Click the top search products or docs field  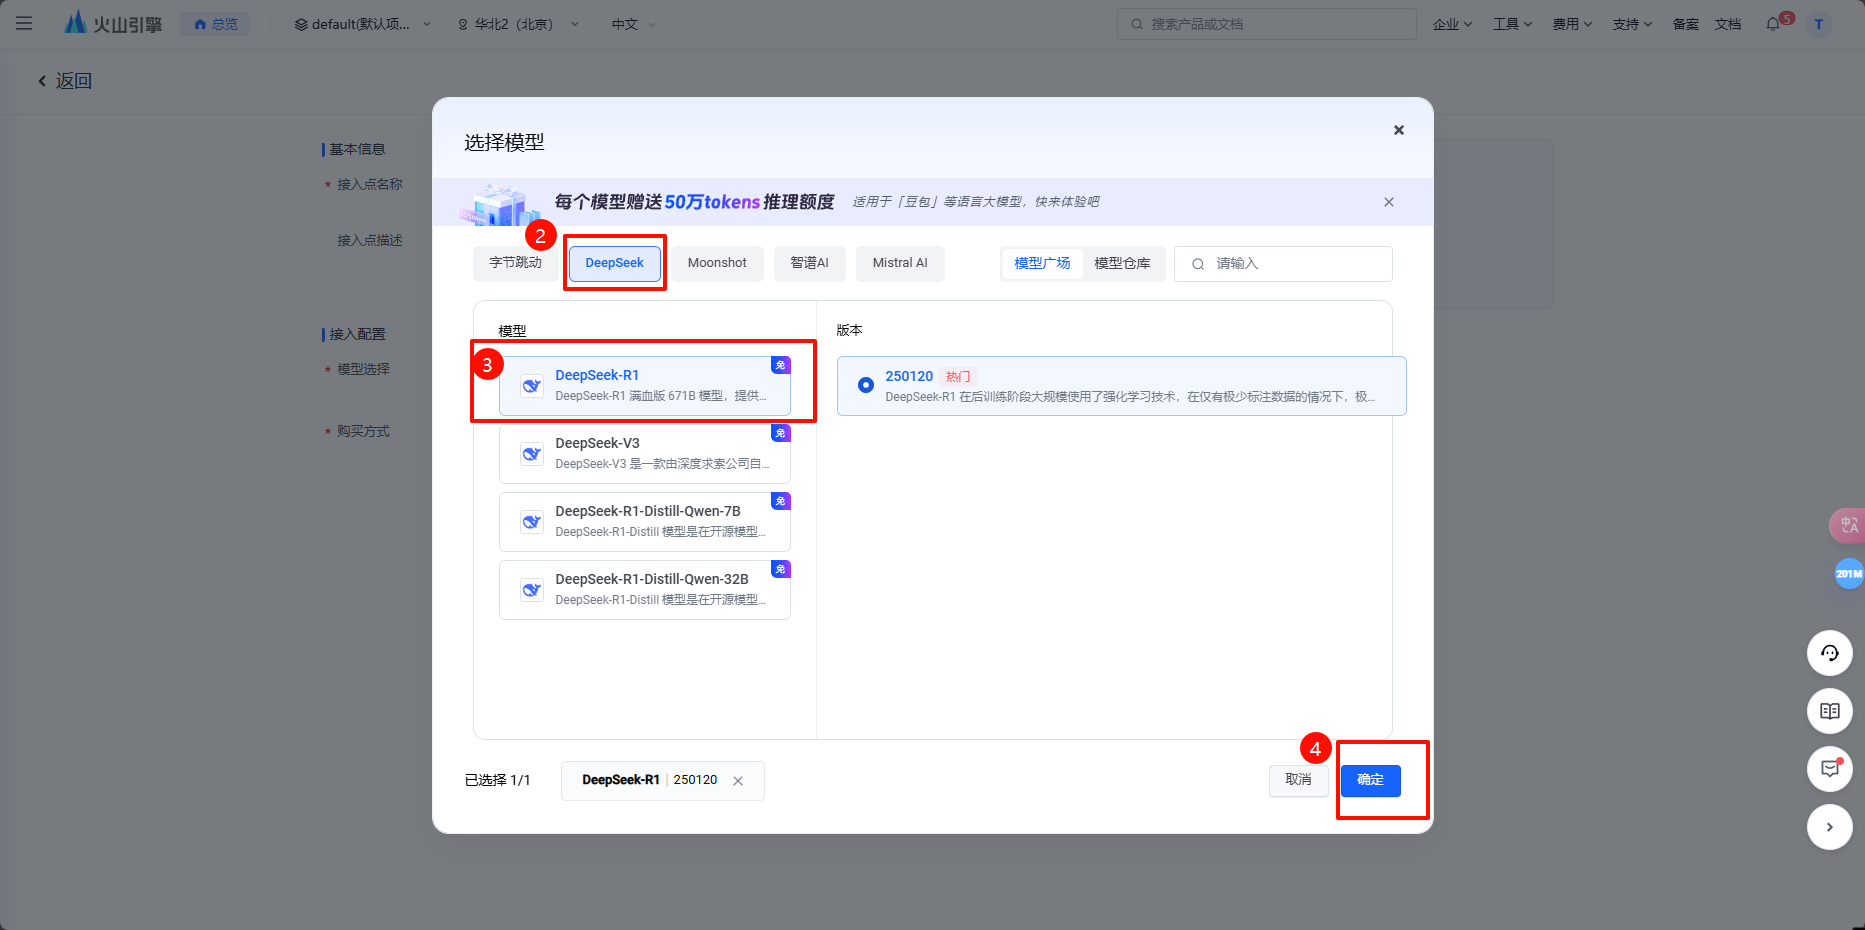click(x=1266, y=24)
